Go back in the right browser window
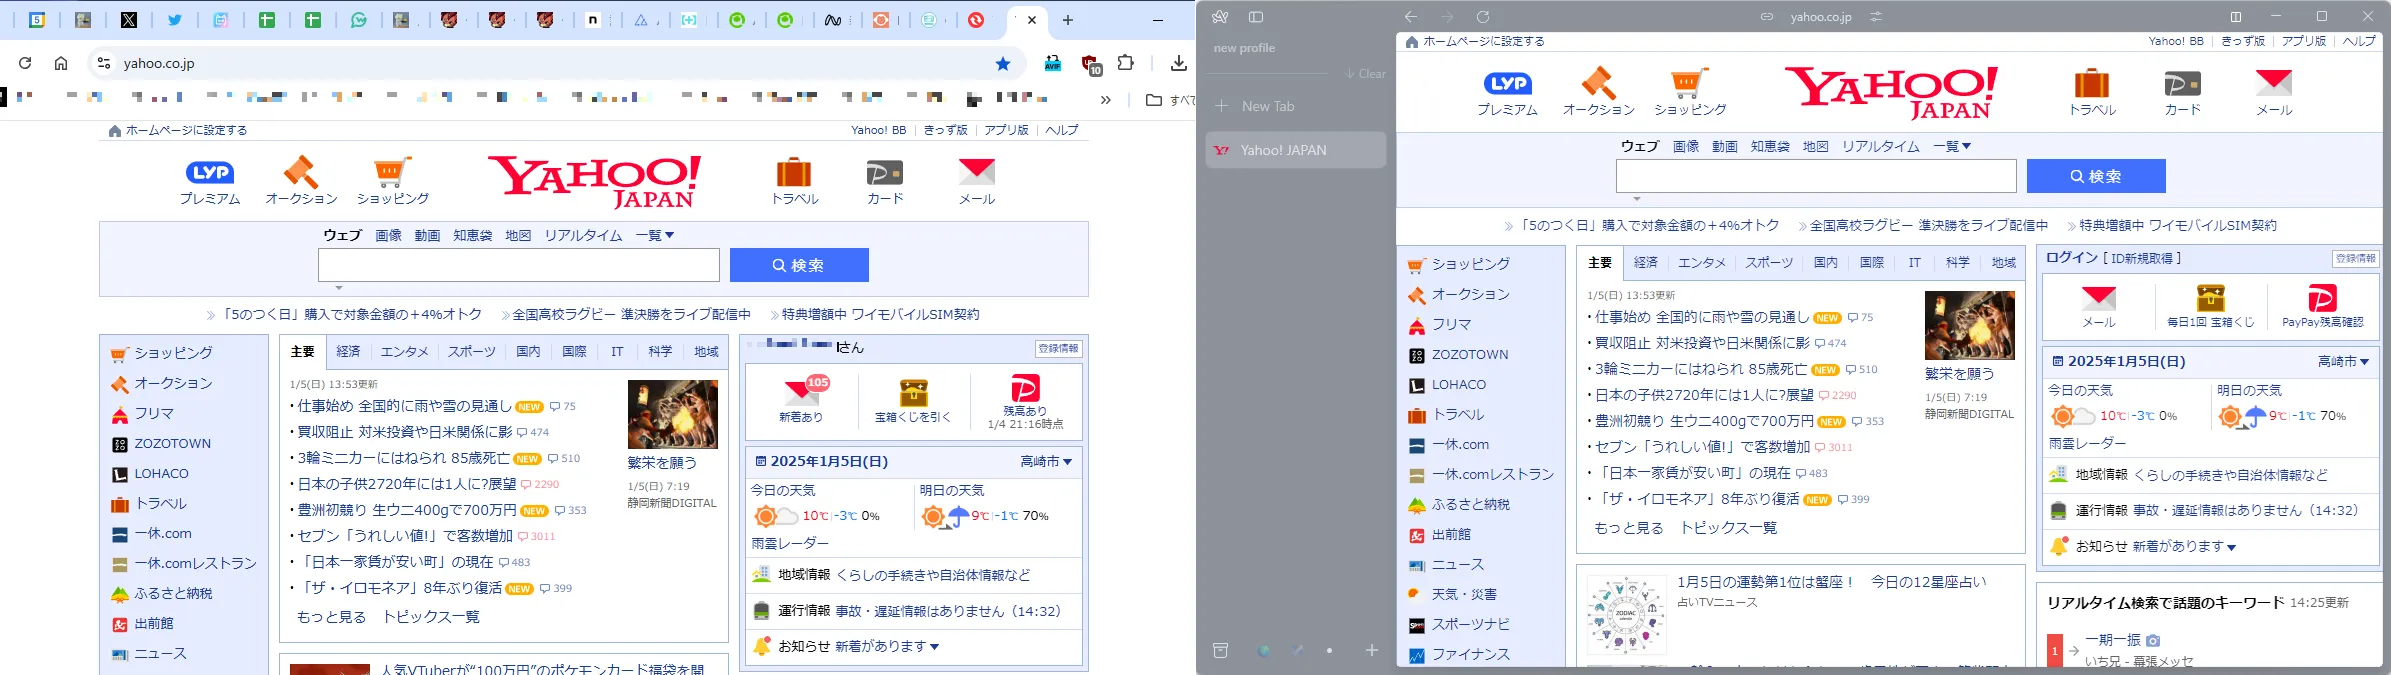This screenshot has width=2391, height=675. coord(1411,17)
